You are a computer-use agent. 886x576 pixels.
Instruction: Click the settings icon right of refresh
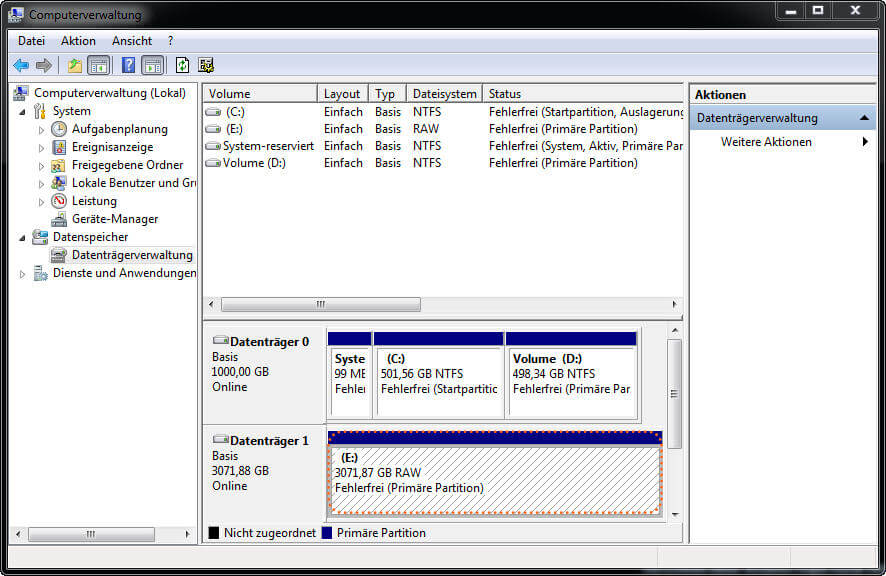click(x=207, y=65)
